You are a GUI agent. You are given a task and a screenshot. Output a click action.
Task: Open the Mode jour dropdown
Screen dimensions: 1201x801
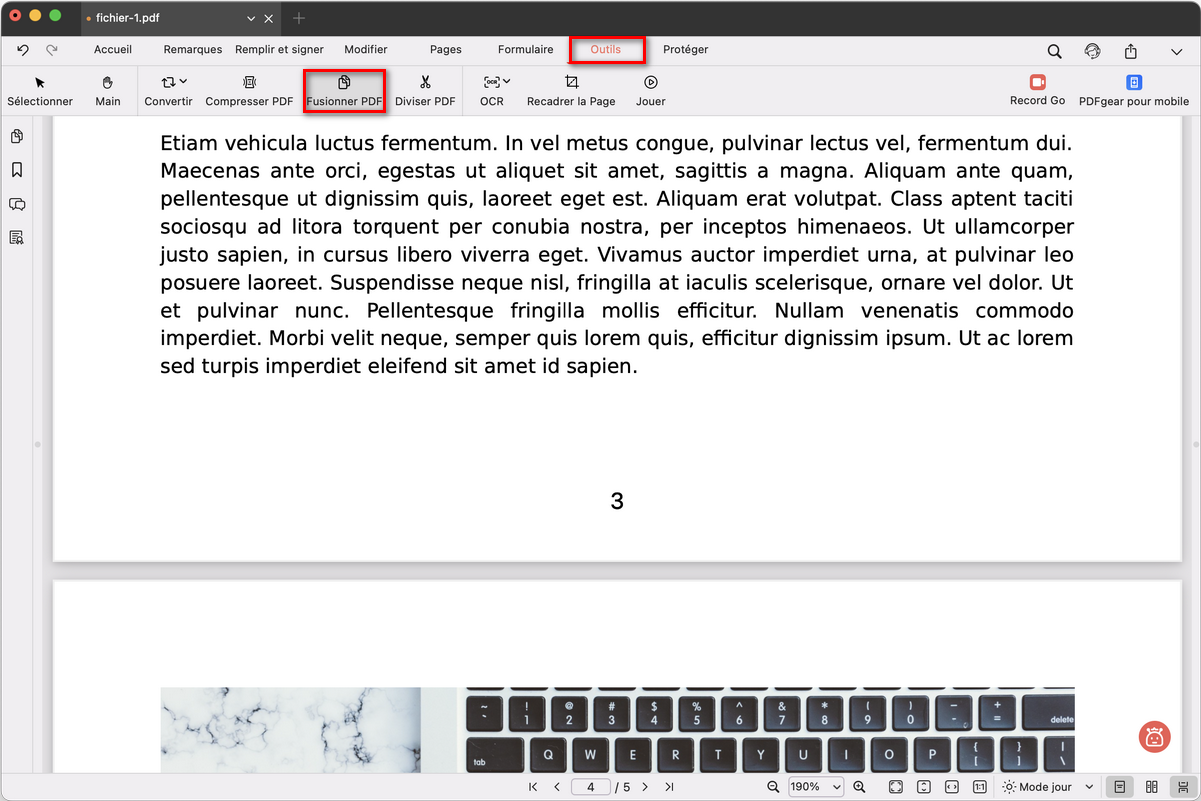pos(1046,787)
